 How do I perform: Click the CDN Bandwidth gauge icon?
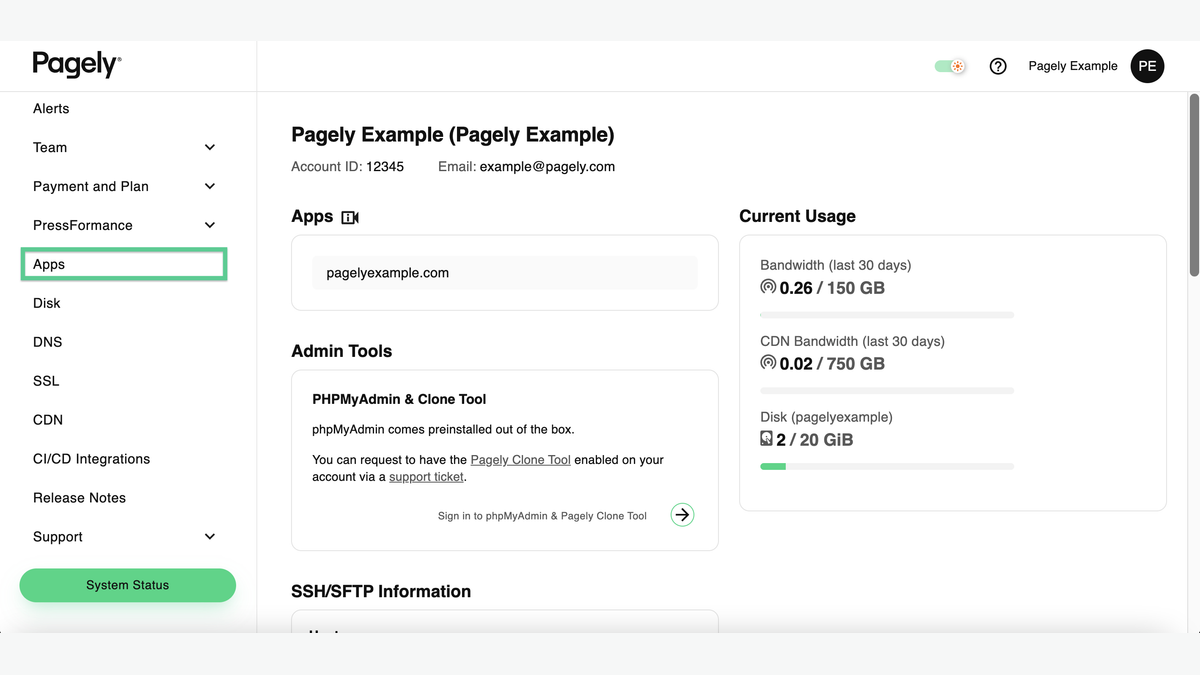pos(768,363)
